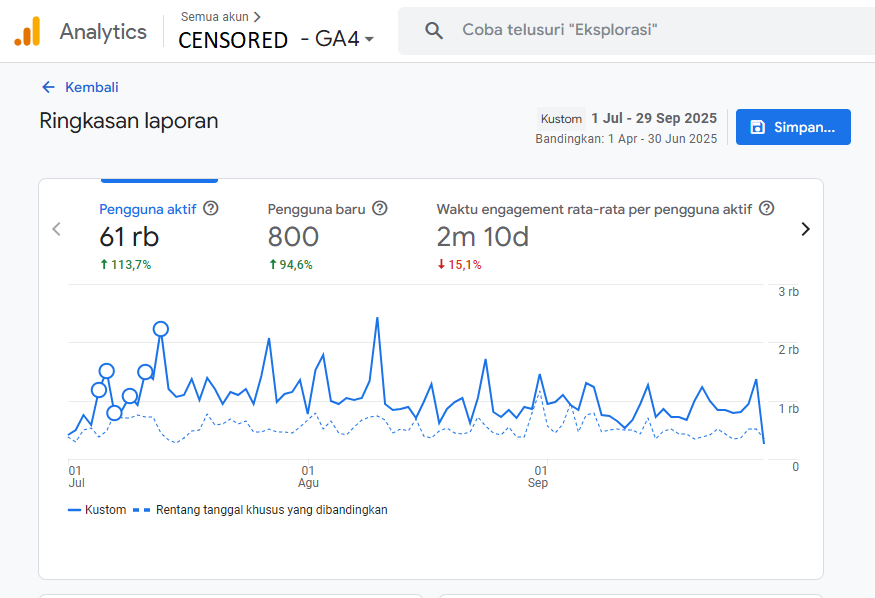Image resolution: width=875 pixels, height=598 pixels.
Task: Click the back arrow next to Kembali
Action: (x=48, y=87)
